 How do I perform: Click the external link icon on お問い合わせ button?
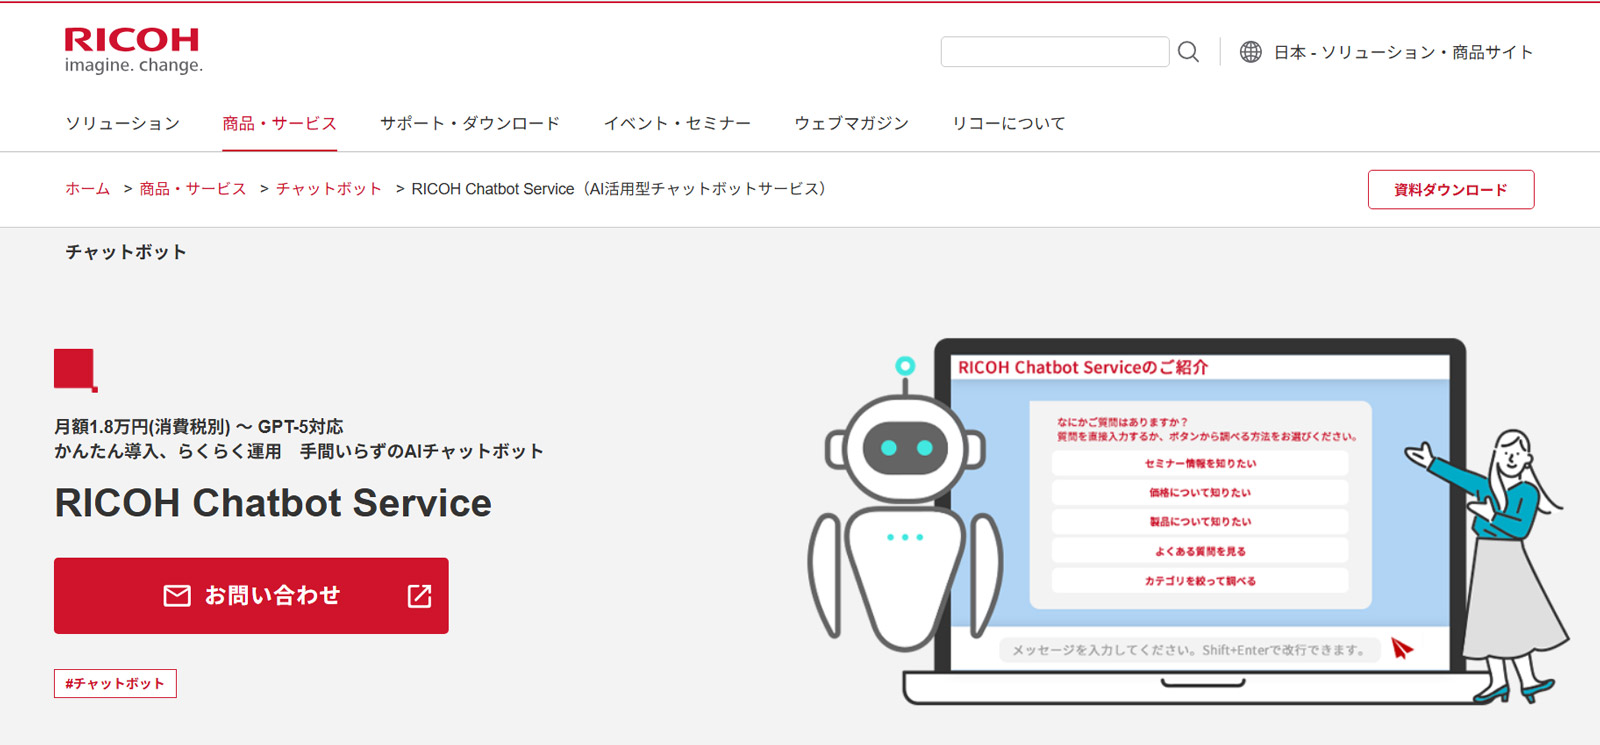[x=420, y=596]
